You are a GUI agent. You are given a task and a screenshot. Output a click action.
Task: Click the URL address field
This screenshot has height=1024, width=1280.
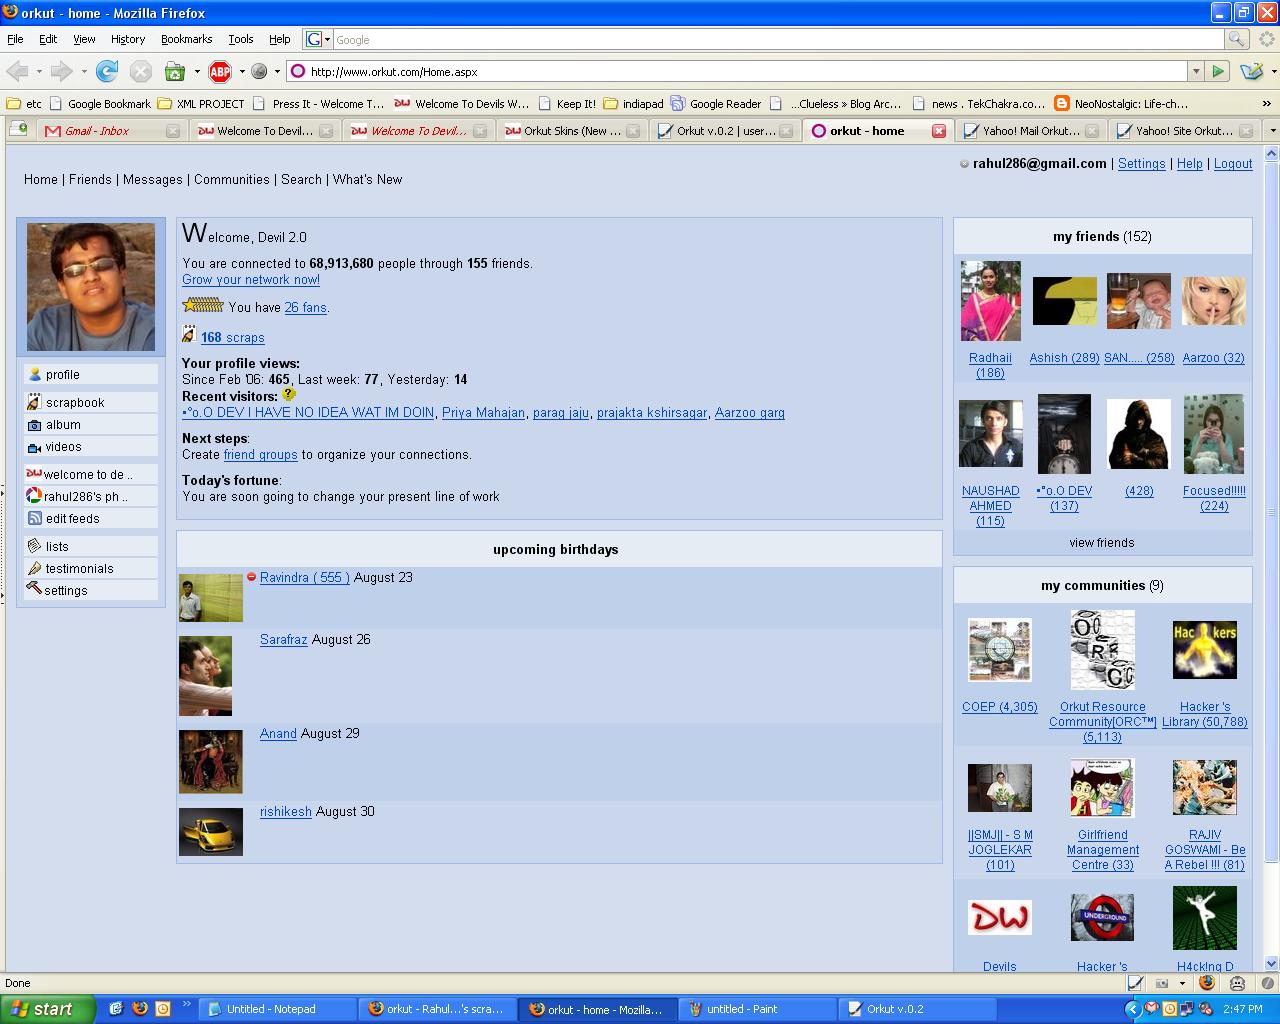(x=746, y=72)
